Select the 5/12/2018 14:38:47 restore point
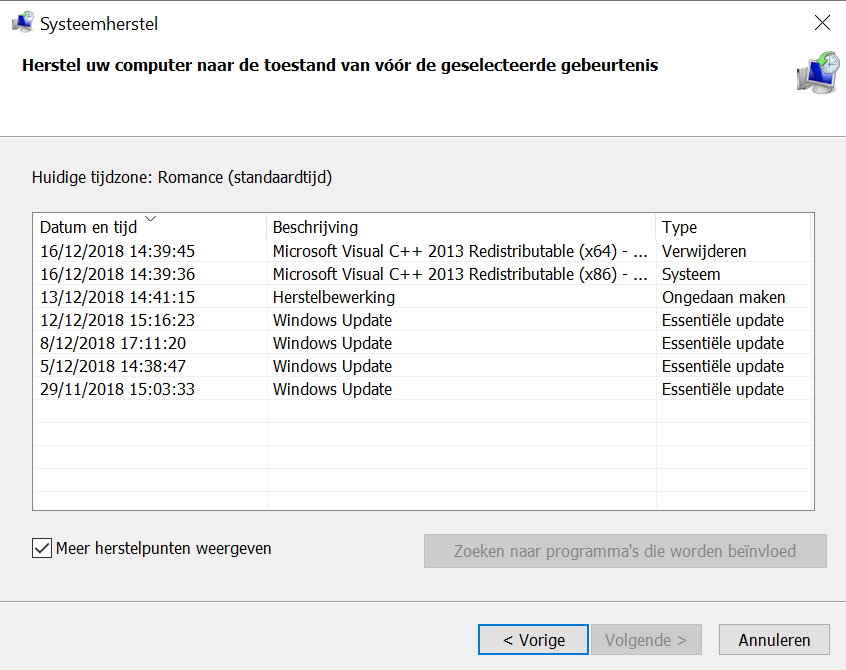 click(422, 366)
